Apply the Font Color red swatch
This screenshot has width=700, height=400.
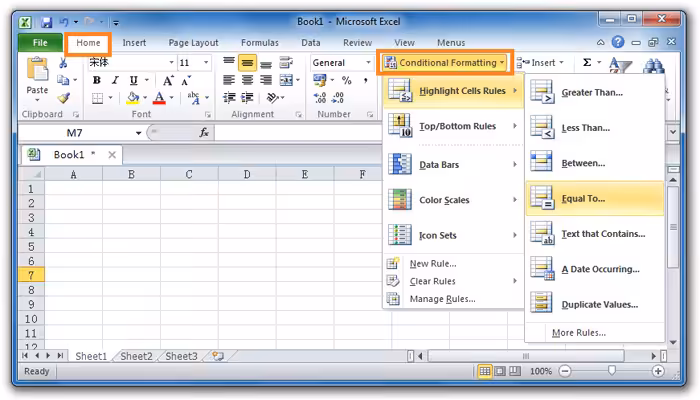(159, 97)
